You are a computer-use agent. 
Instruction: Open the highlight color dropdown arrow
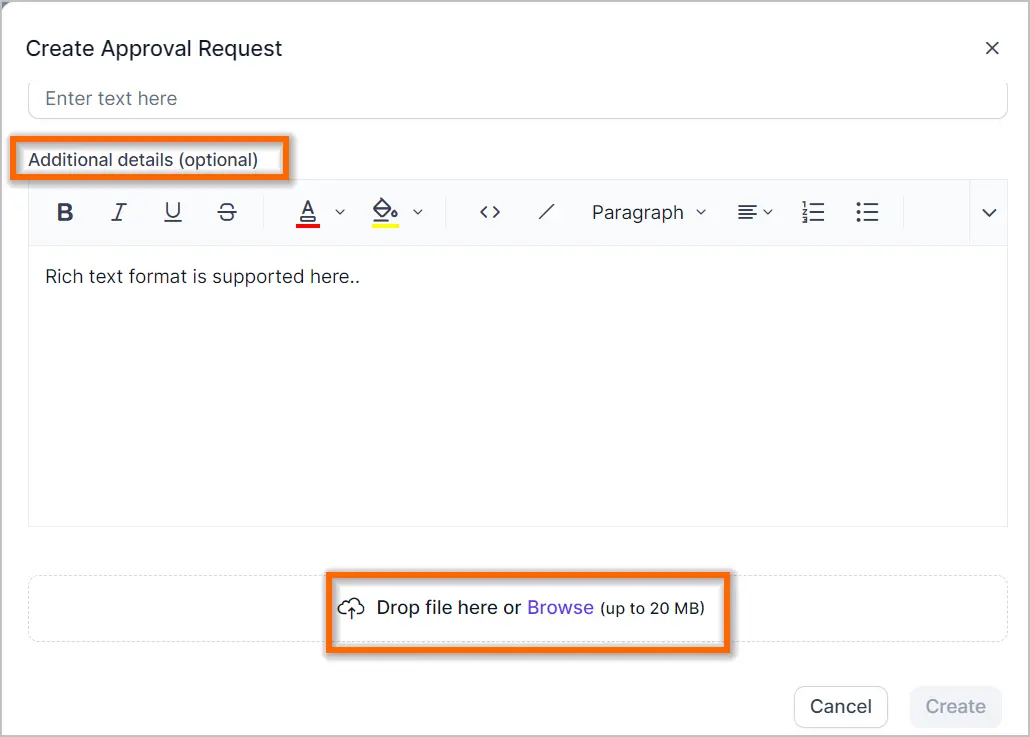click(x=418, y=212)
